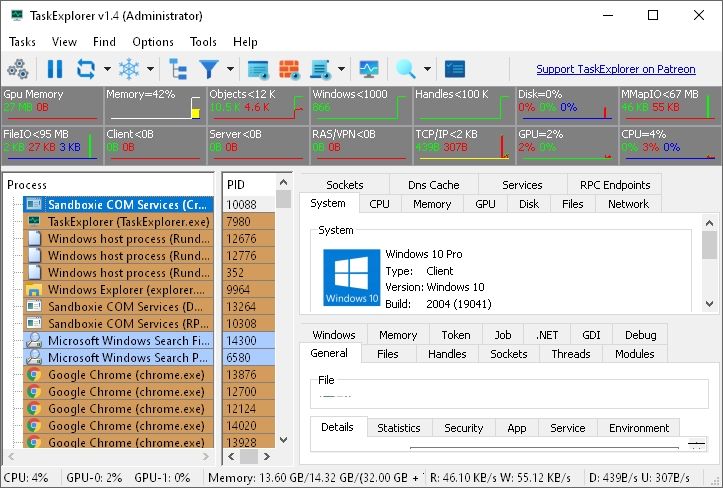Open the Help menu
This screenshot has height=488, width=723.
coord(245,42)
